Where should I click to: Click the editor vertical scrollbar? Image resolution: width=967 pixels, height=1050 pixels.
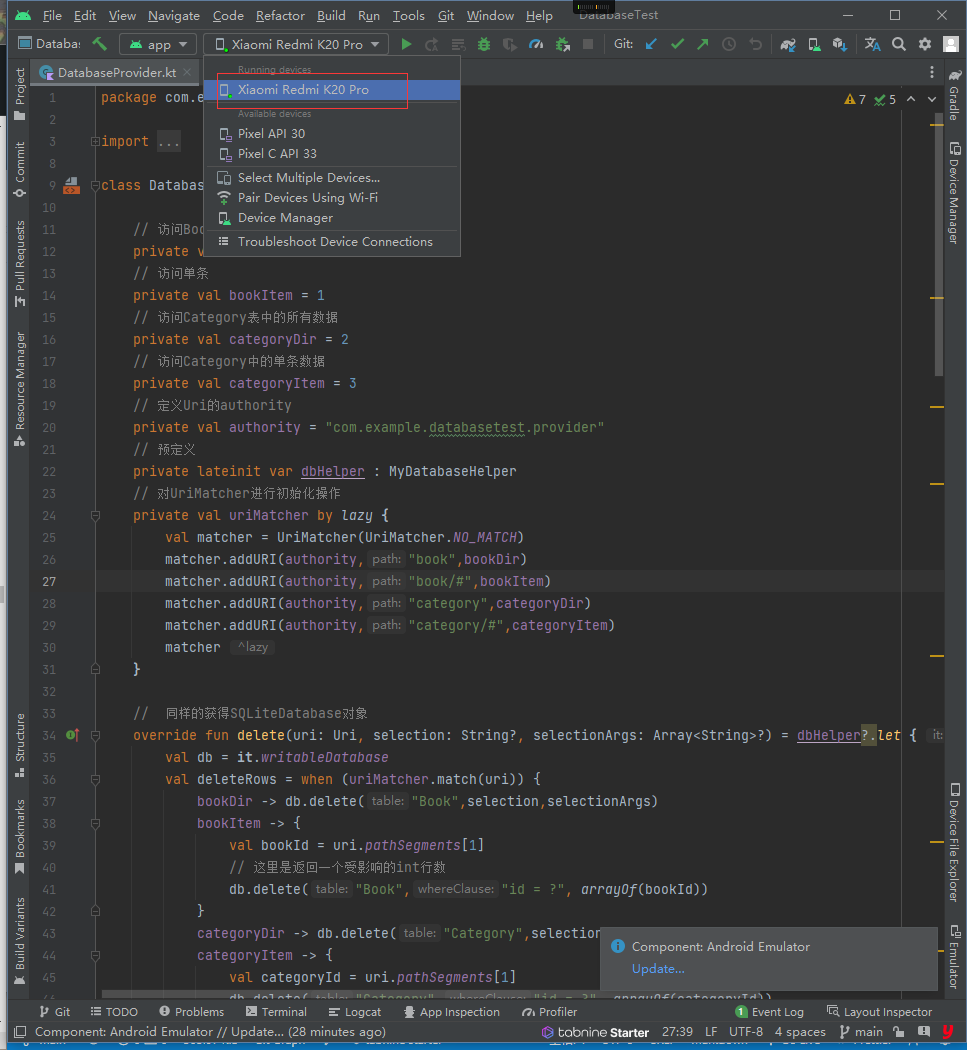coord(937,250)
